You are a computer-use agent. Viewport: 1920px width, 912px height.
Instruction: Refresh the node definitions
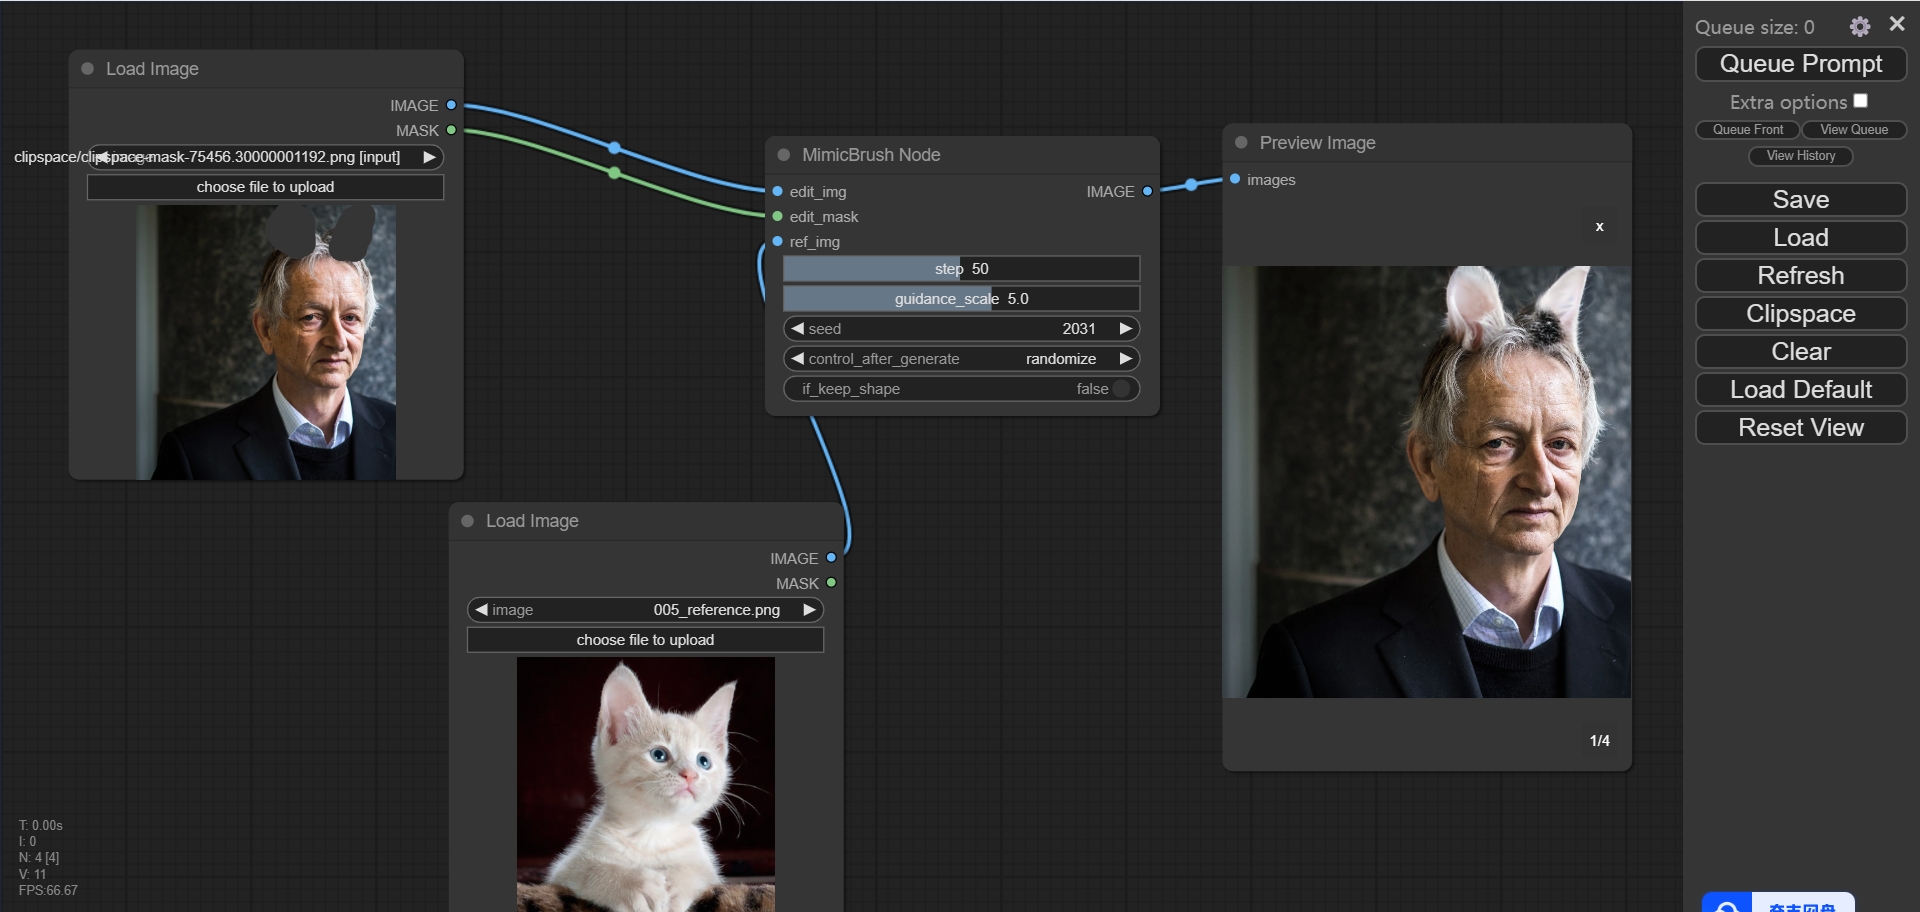click(1801, 276)
